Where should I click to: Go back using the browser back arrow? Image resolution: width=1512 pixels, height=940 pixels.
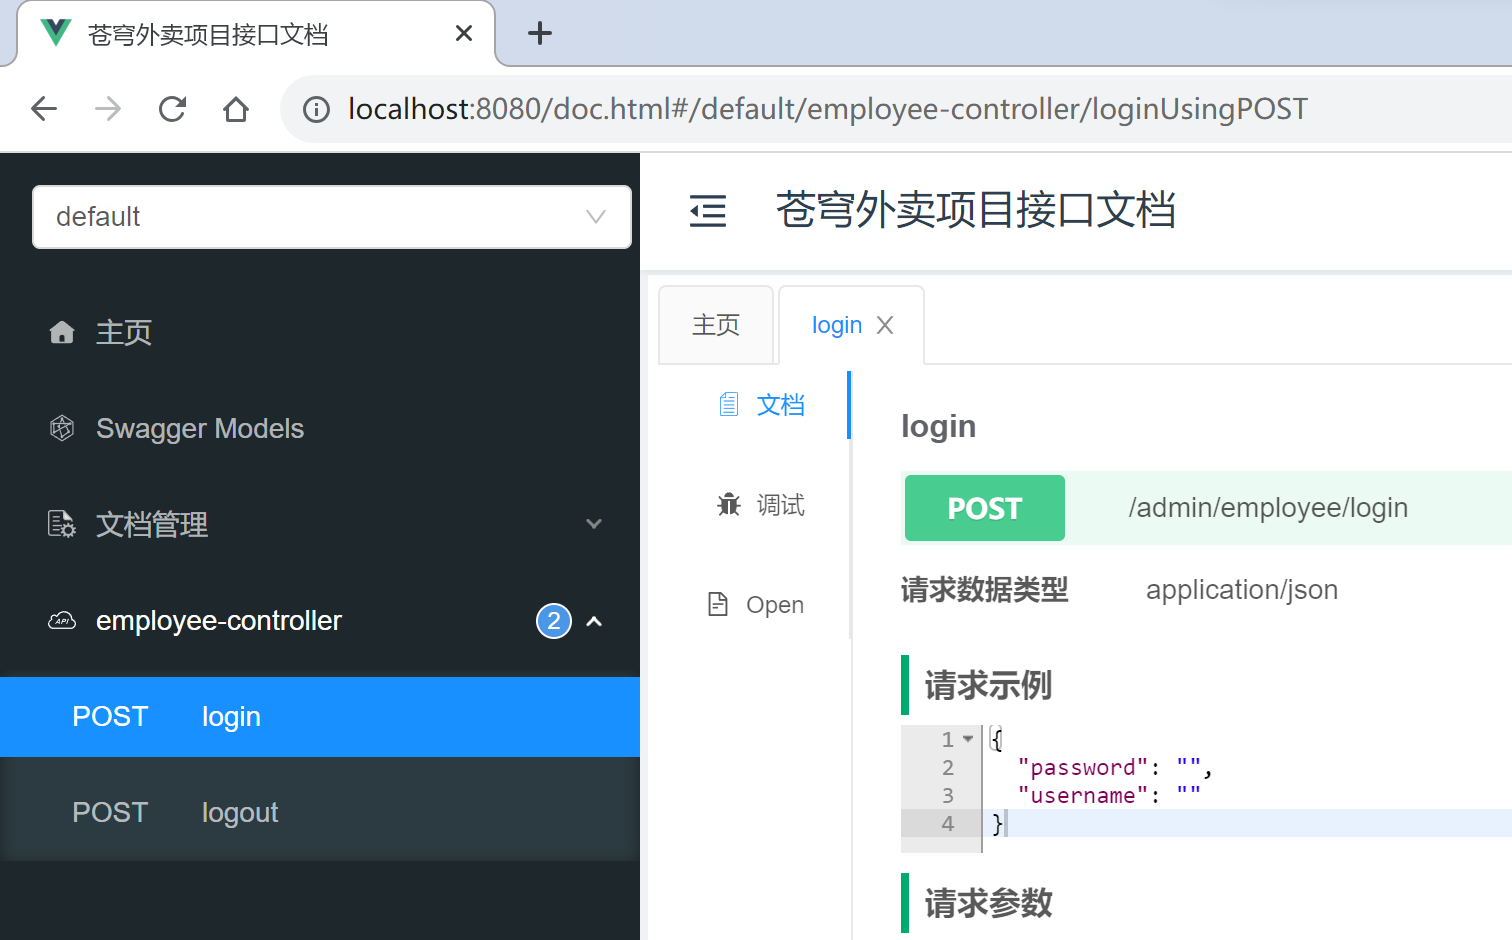pyautogui.click(x=44, y=109)
